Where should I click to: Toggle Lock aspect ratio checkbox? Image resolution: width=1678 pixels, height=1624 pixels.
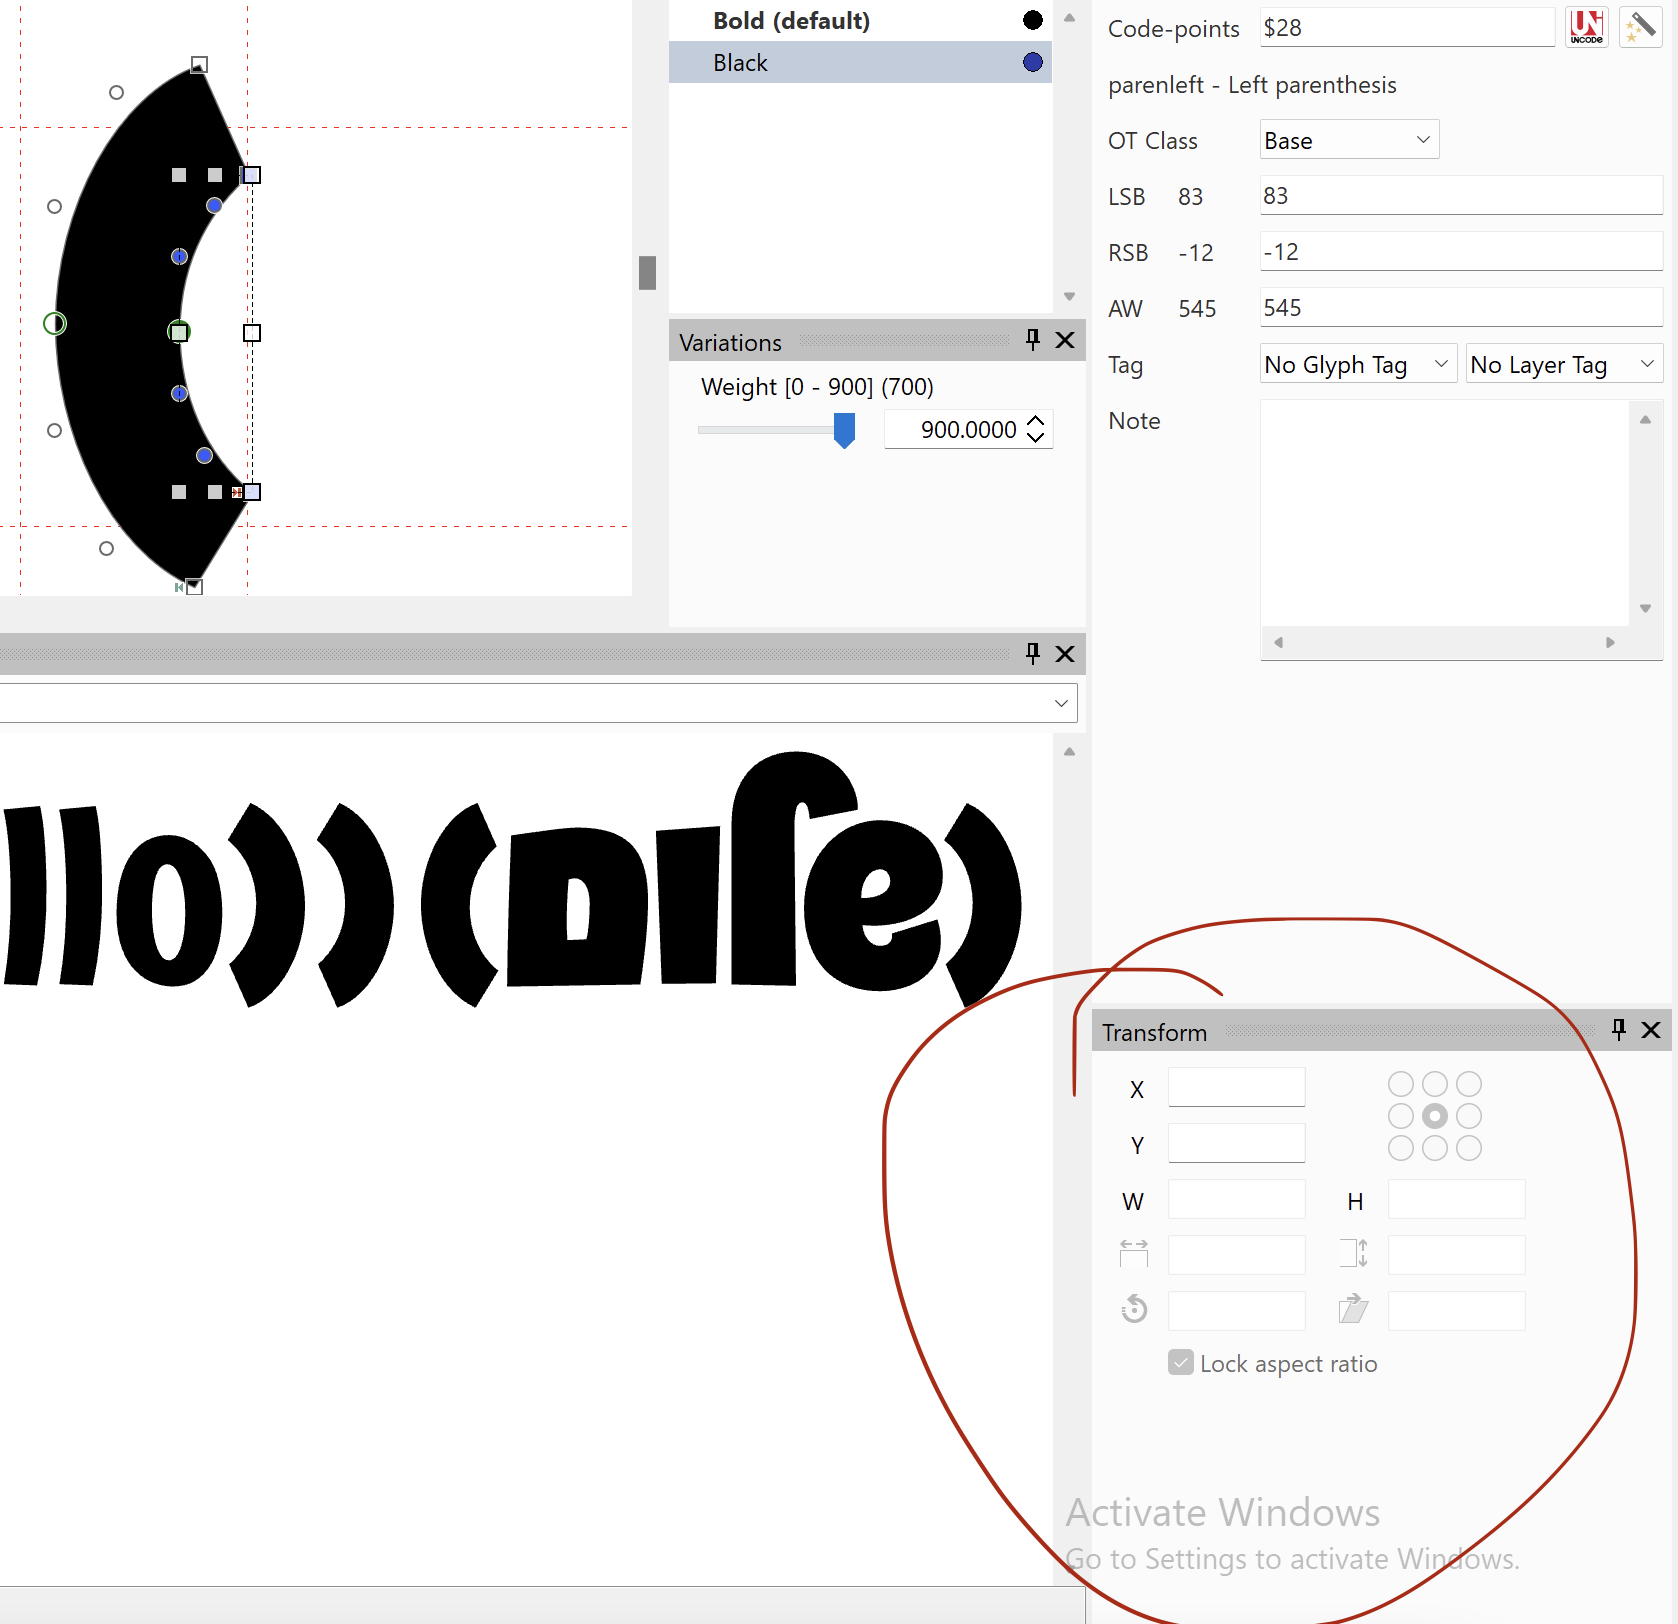coord(1181,1362)
